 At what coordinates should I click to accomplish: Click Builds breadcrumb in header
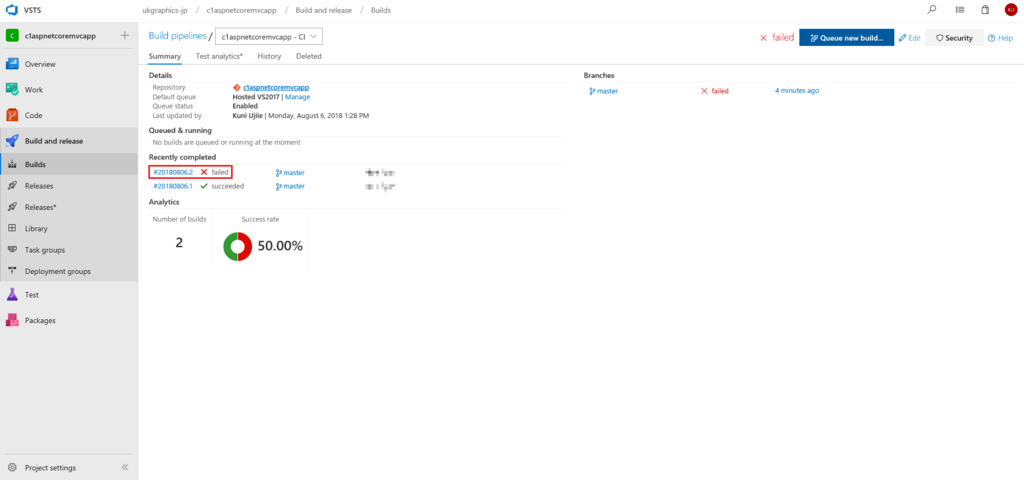pyautogui.click(x=383, y=10)
